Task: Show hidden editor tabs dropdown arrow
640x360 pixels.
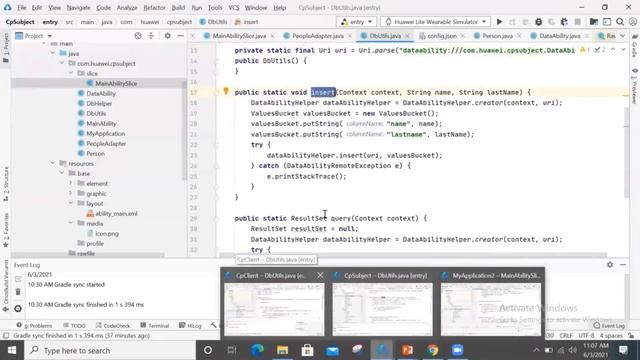Action: tap(623, 36)
